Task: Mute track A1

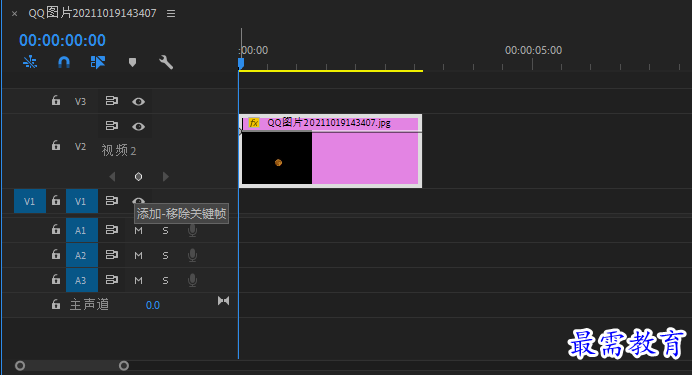Action: pos(138,230)
